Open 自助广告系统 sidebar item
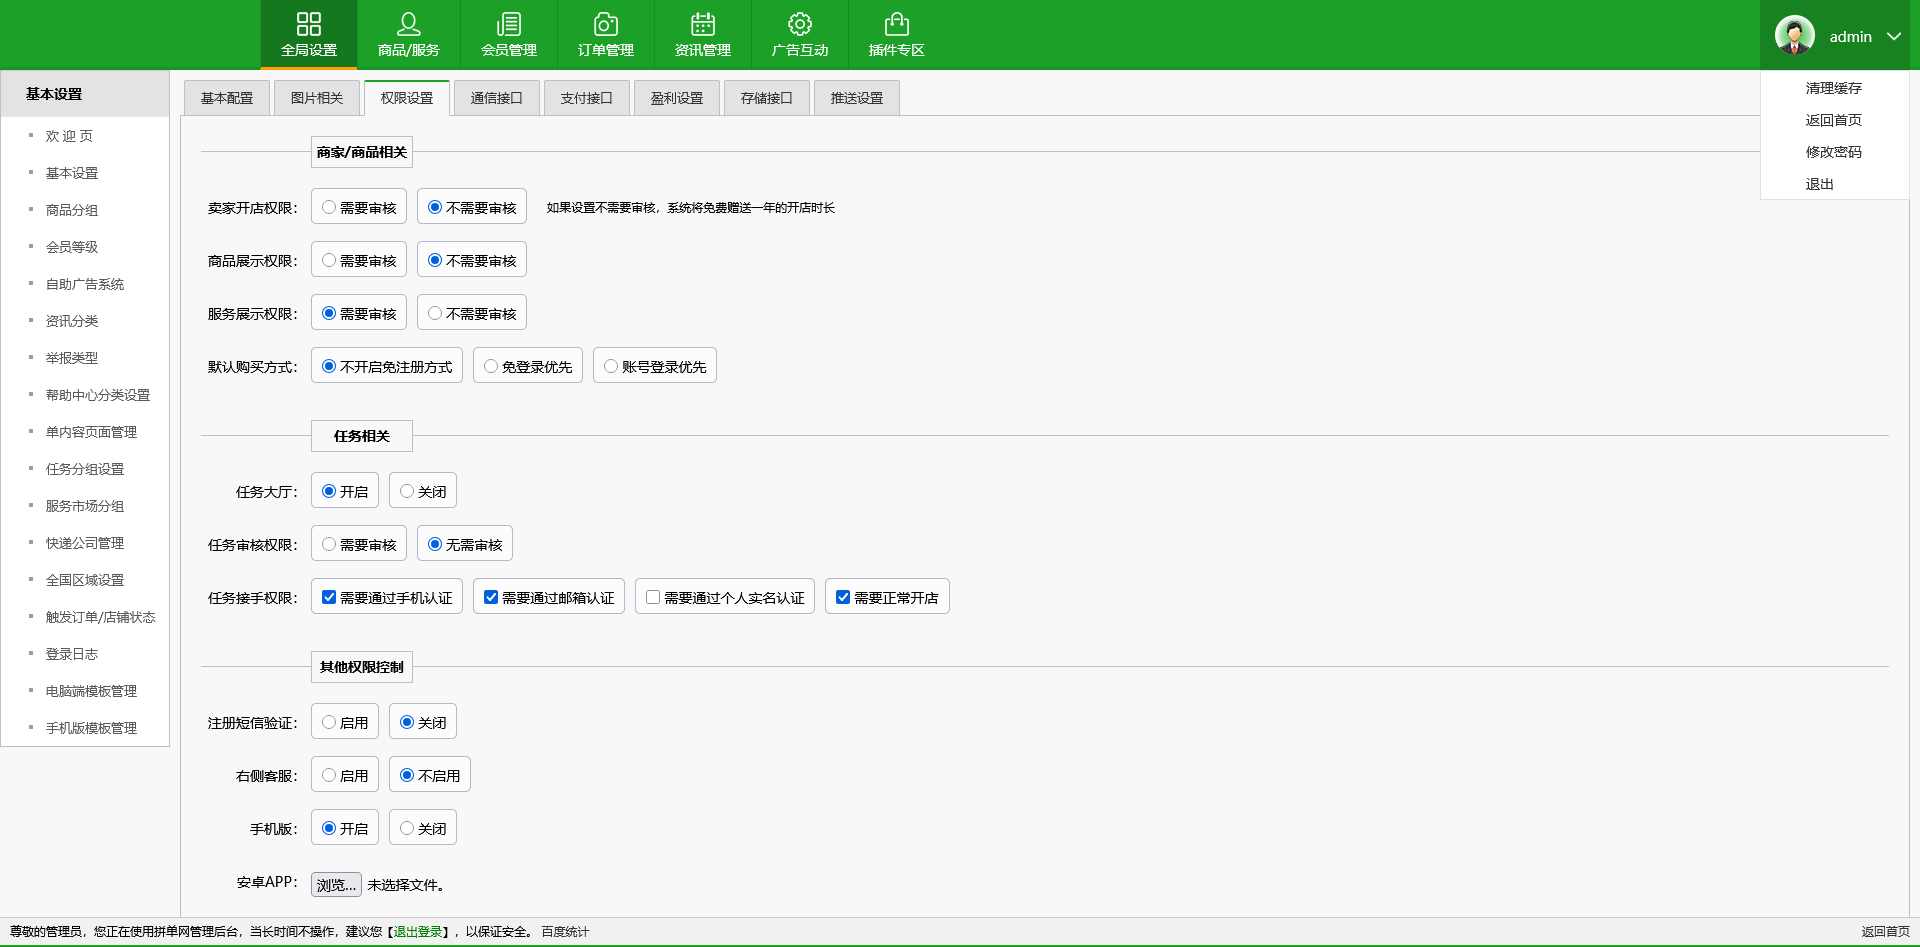The height and width of the screenshot is (947, 1920). click(x=85, y=284)
